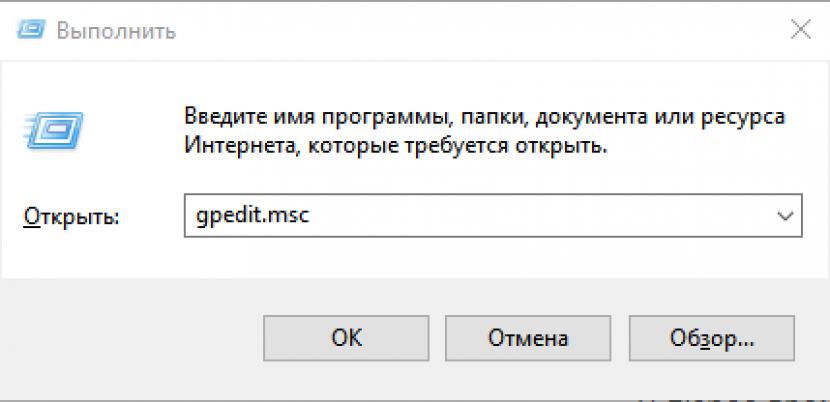
Task: Click the instruction line starting with Введите
Action: pos(484,116)
